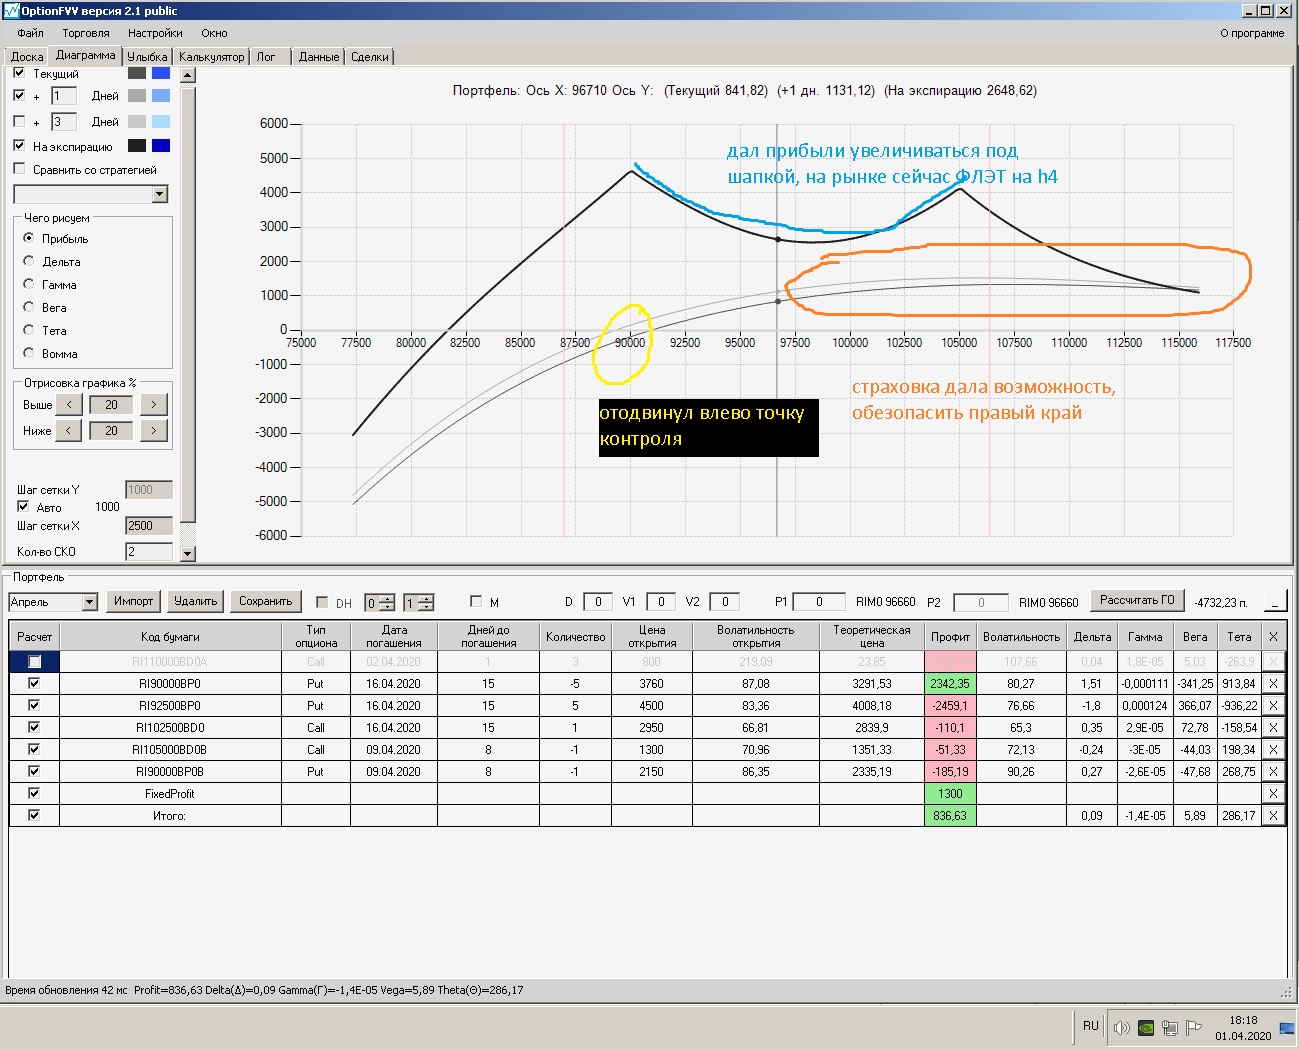Open the volume control in system tray
1299x1049 pixels.
pos(1122,1027)
